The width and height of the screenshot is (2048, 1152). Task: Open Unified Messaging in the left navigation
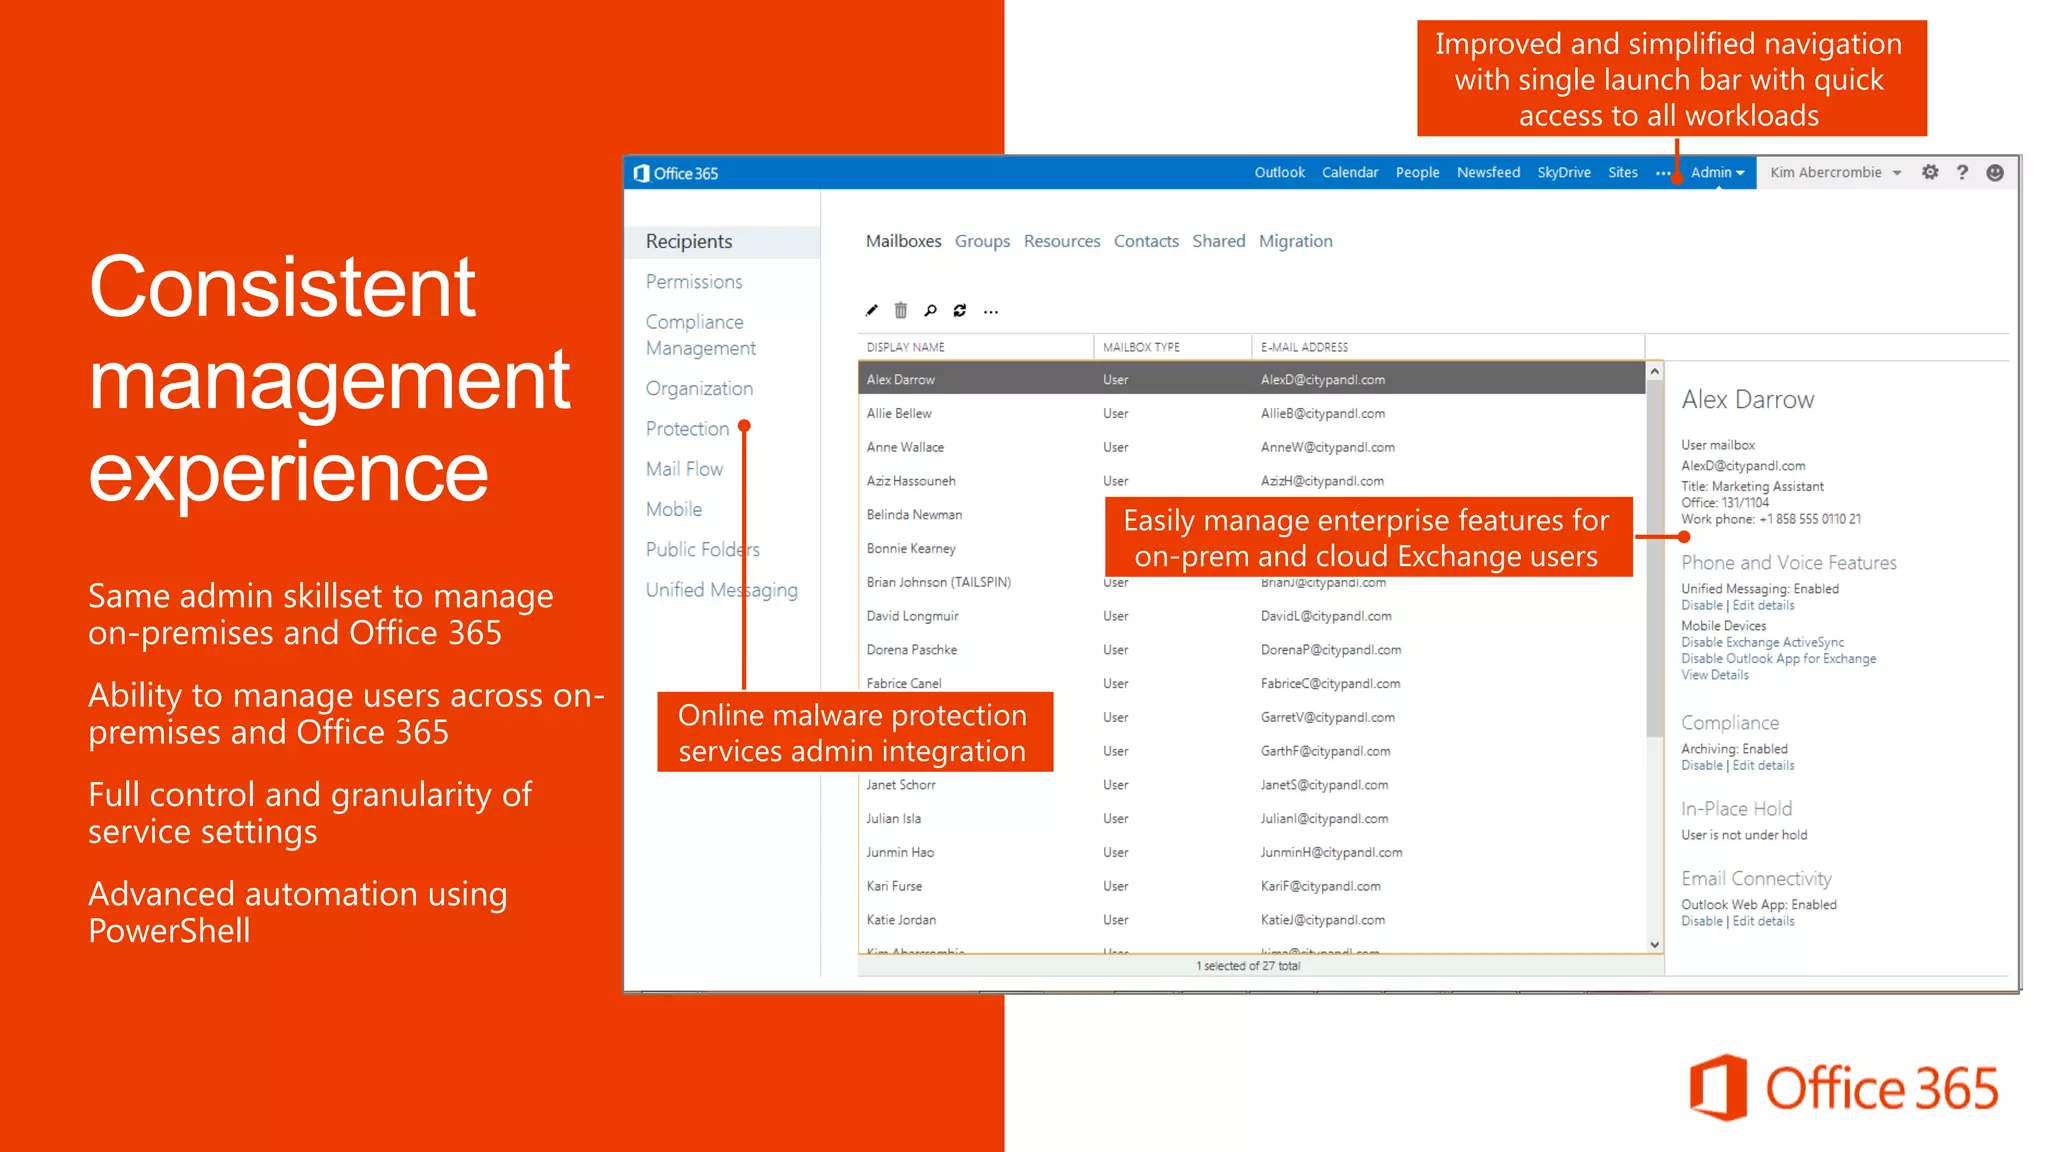coord(721,590)
